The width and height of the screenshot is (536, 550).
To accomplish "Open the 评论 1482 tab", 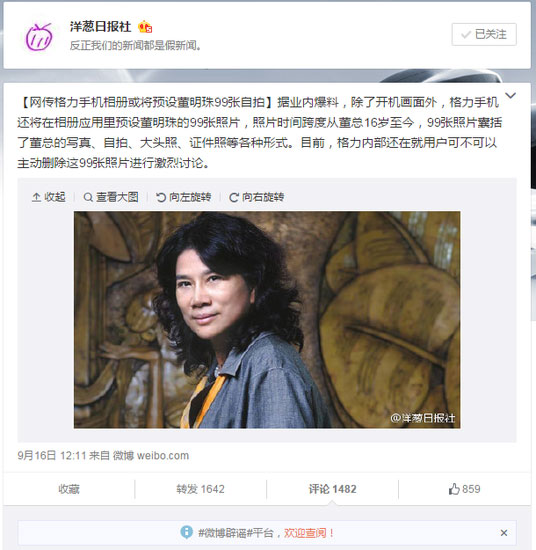I will pos(333,489).
